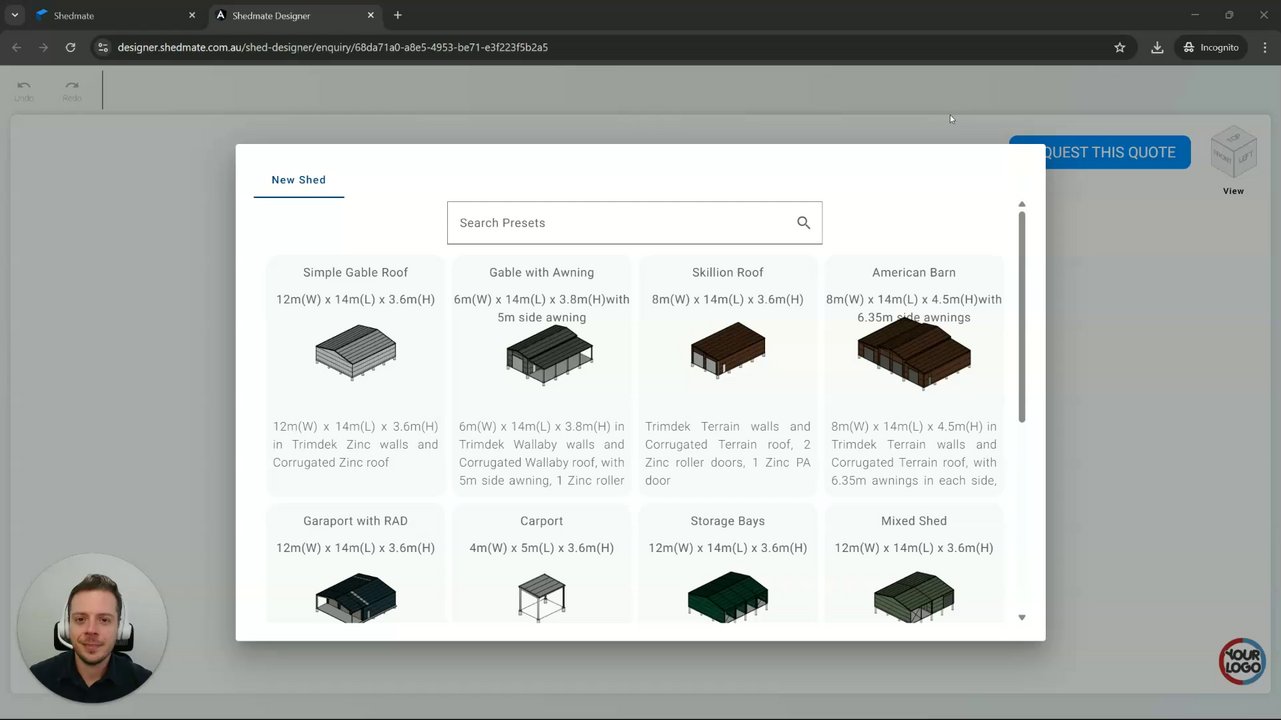This screenshot has width=1281, height=720.
Task: Click Gable with Awning description with Wallaby walls
Action: [x=542, y=453]
